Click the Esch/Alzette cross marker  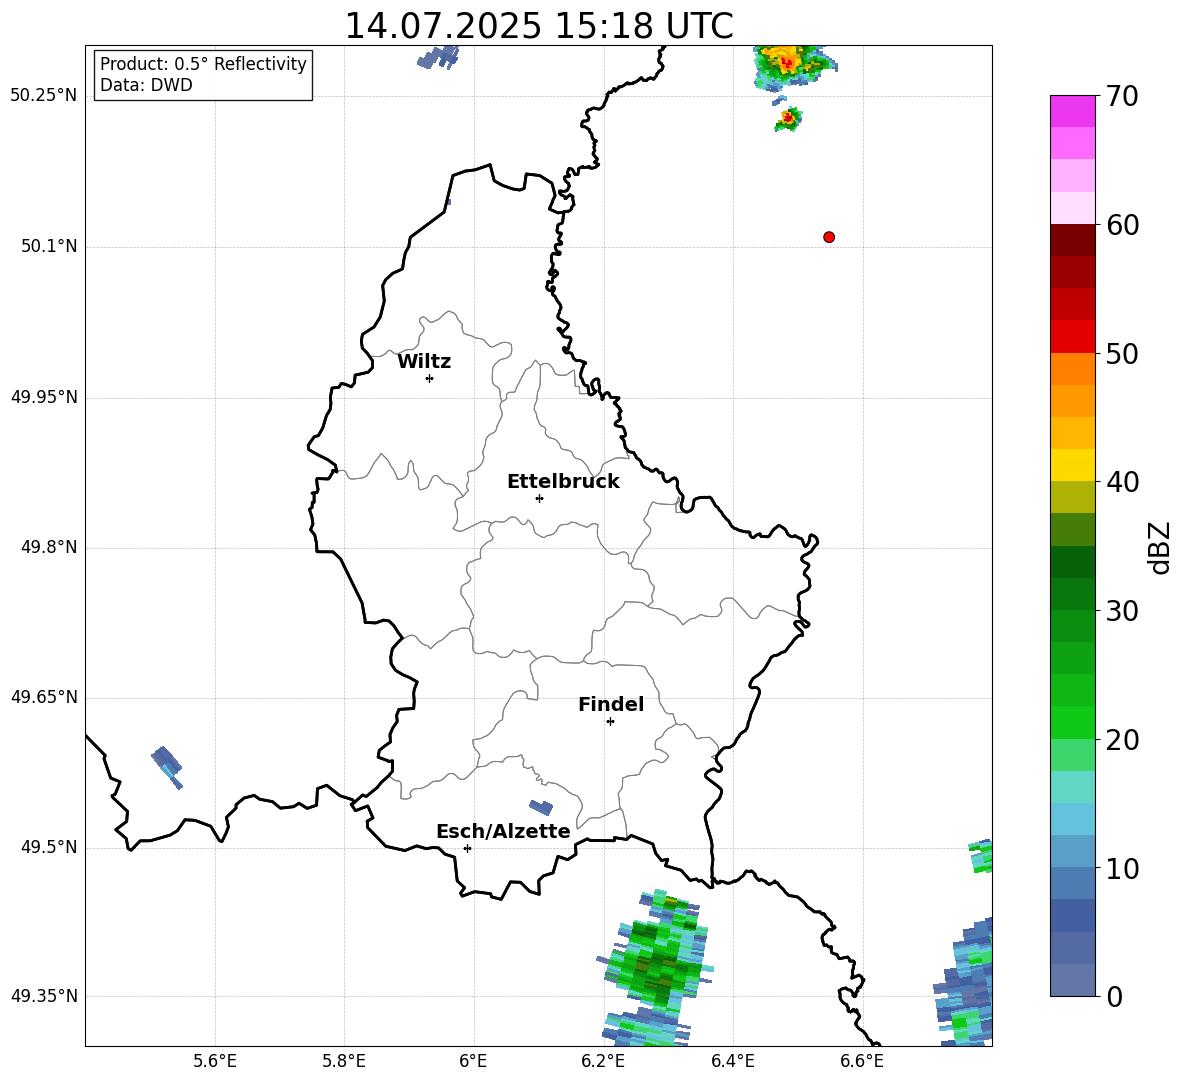pyautogui.click(x=467, y=848)
